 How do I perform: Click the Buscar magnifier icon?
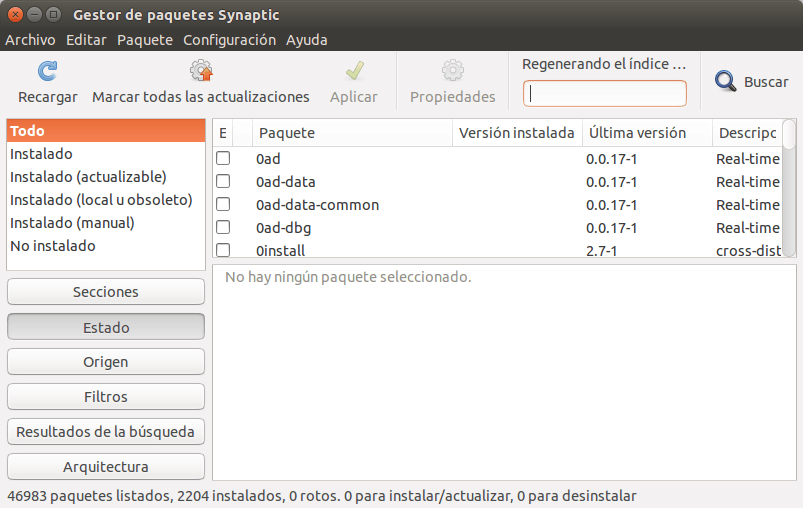point(725,81)
